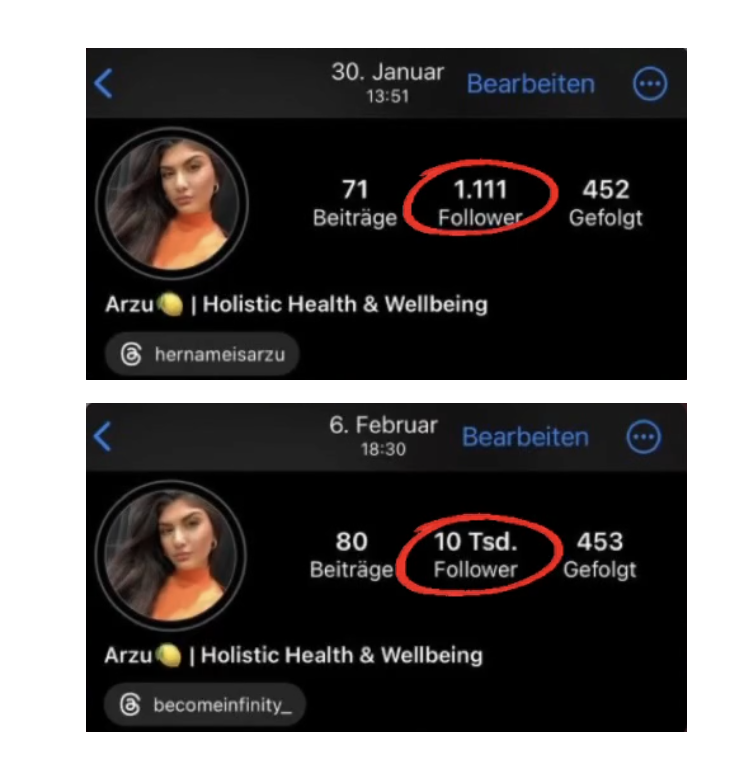The image size is (752, 770).
Task: Click the lemon emoji in the upper Arzu name
Action: [x=170, y=304]
